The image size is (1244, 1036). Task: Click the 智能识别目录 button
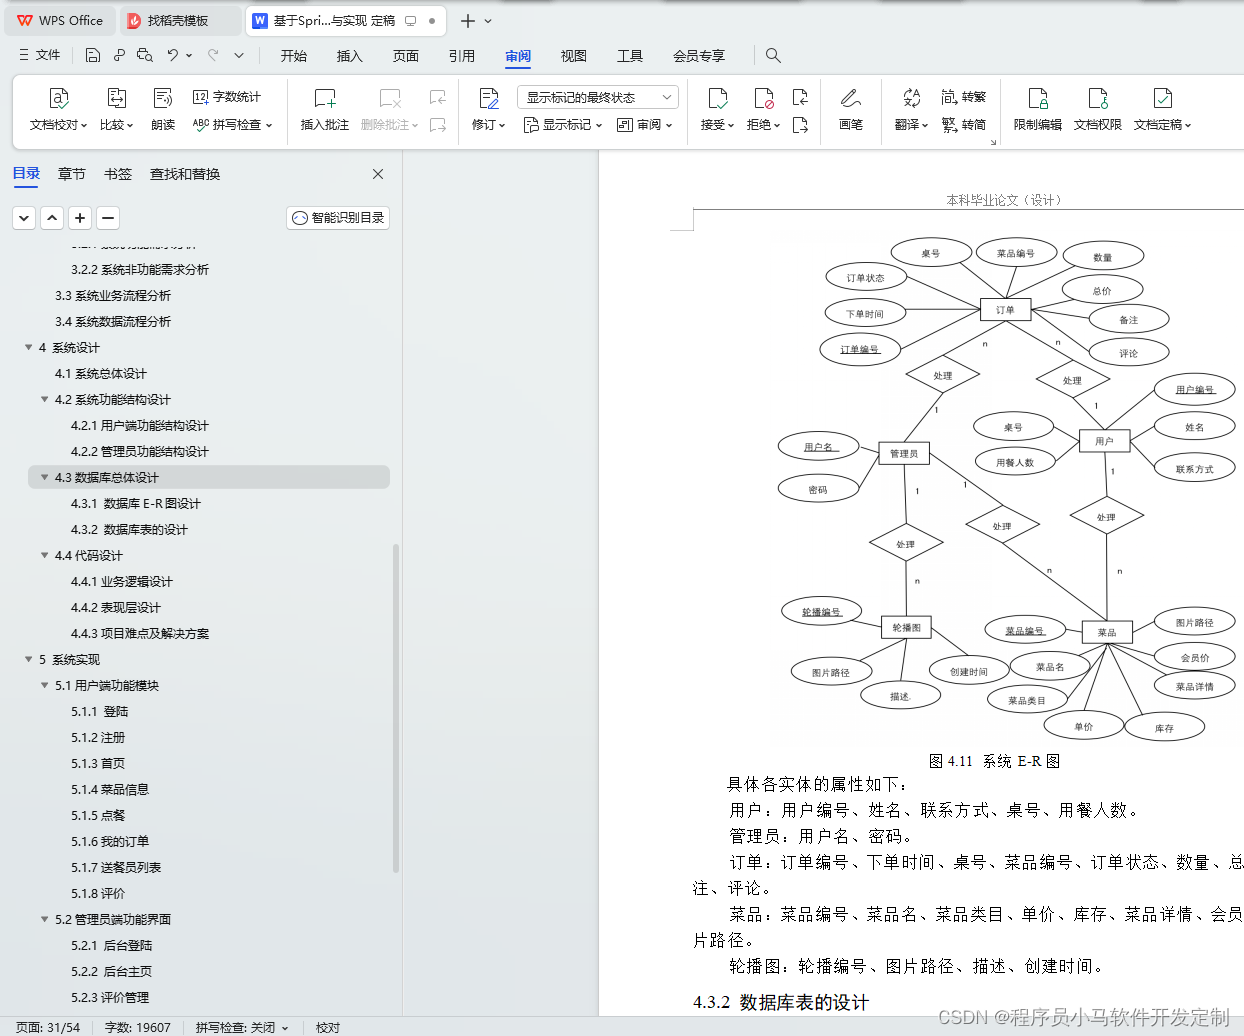coord(337,217)
